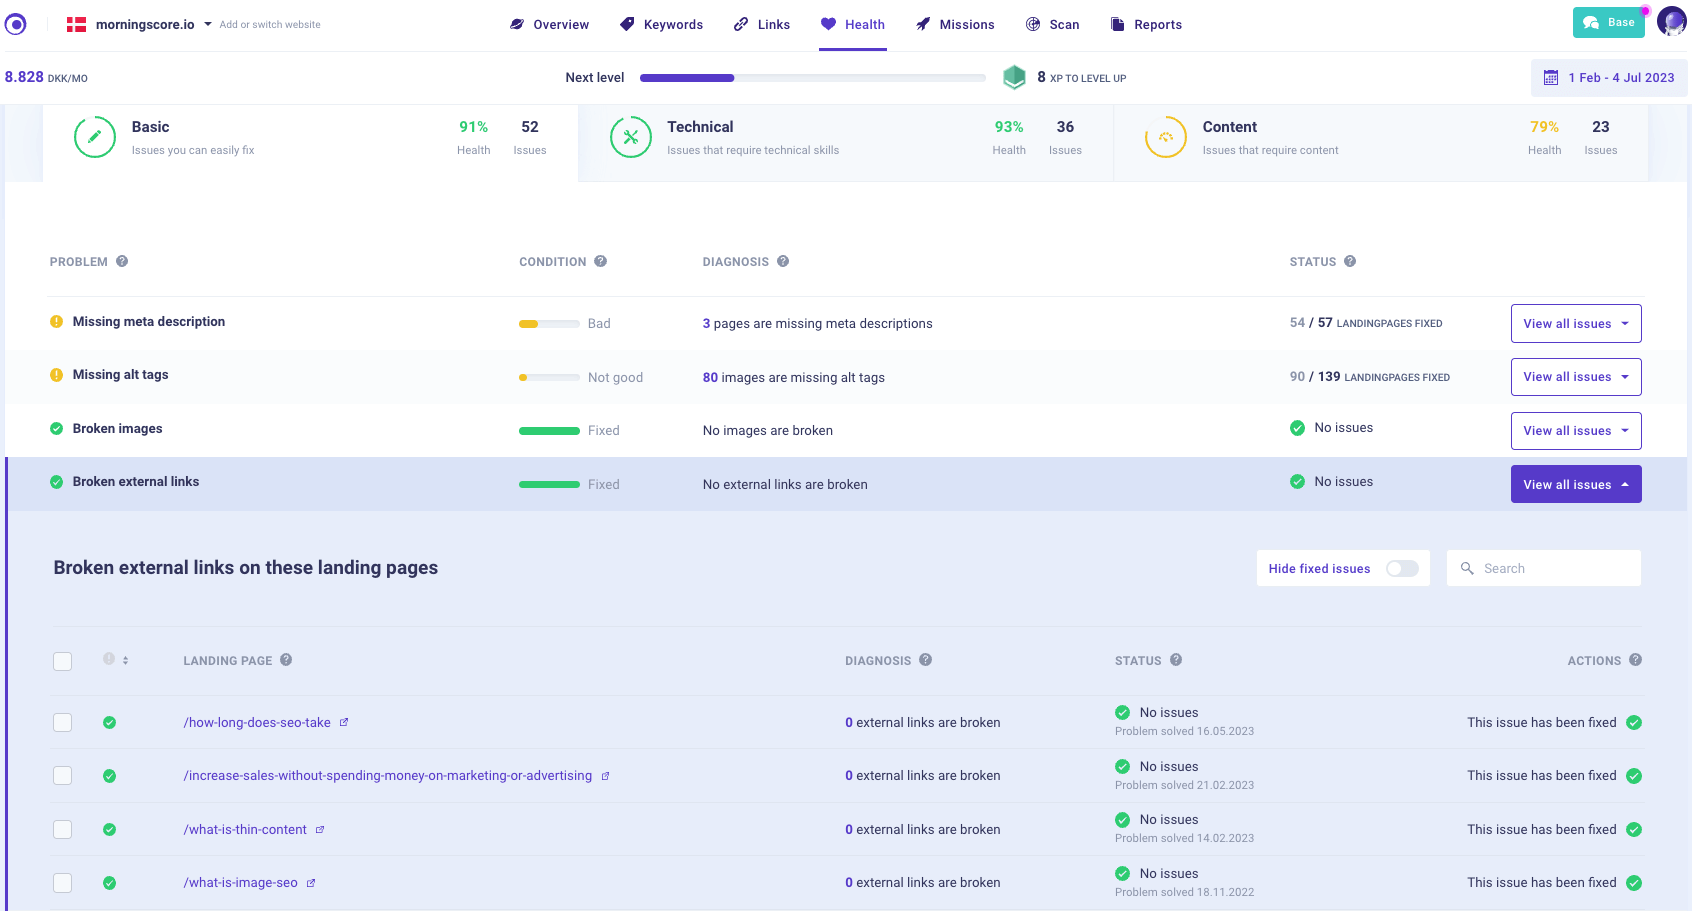The height and width of the screenshot is (911, 1692).
Task: Go to the Keywords tab
Action: [661, 24]
